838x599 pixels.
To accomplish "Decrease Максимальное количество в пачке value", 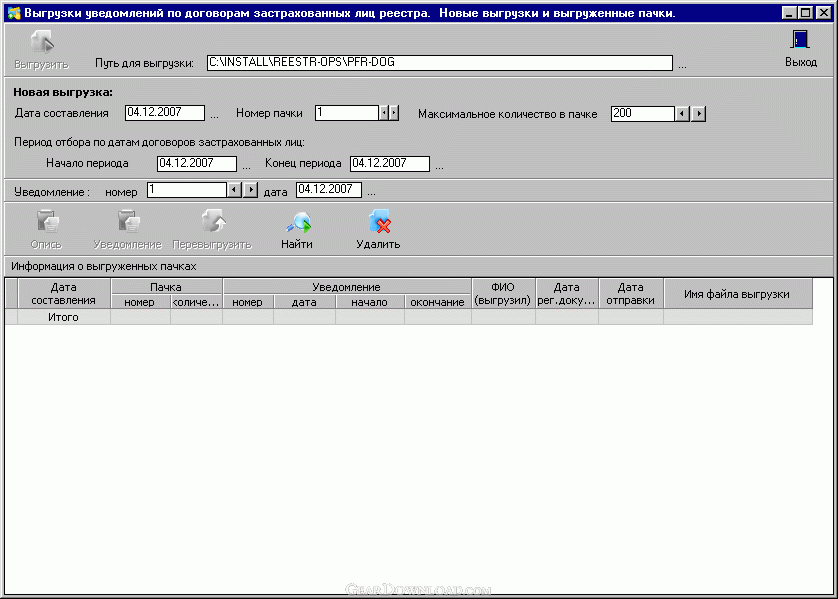I will tap(682, 113).
